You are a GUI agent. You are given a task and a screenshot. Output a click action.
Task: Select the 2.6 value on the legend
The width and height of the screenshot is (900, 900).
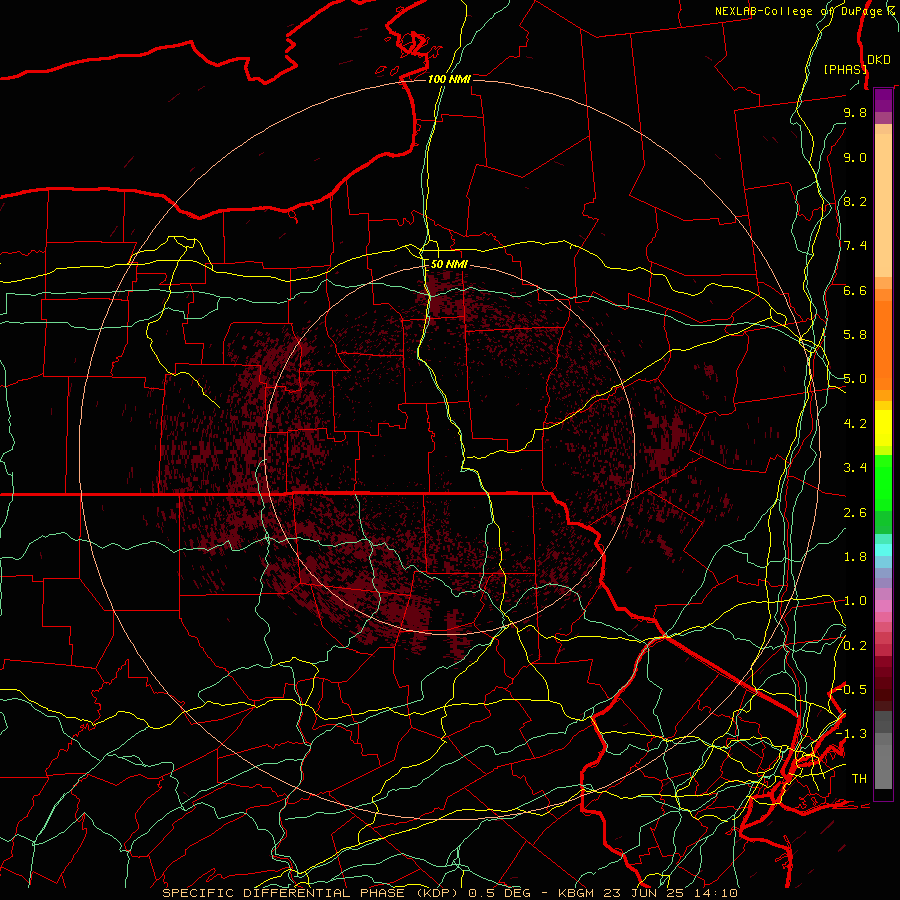click(855, 513)
